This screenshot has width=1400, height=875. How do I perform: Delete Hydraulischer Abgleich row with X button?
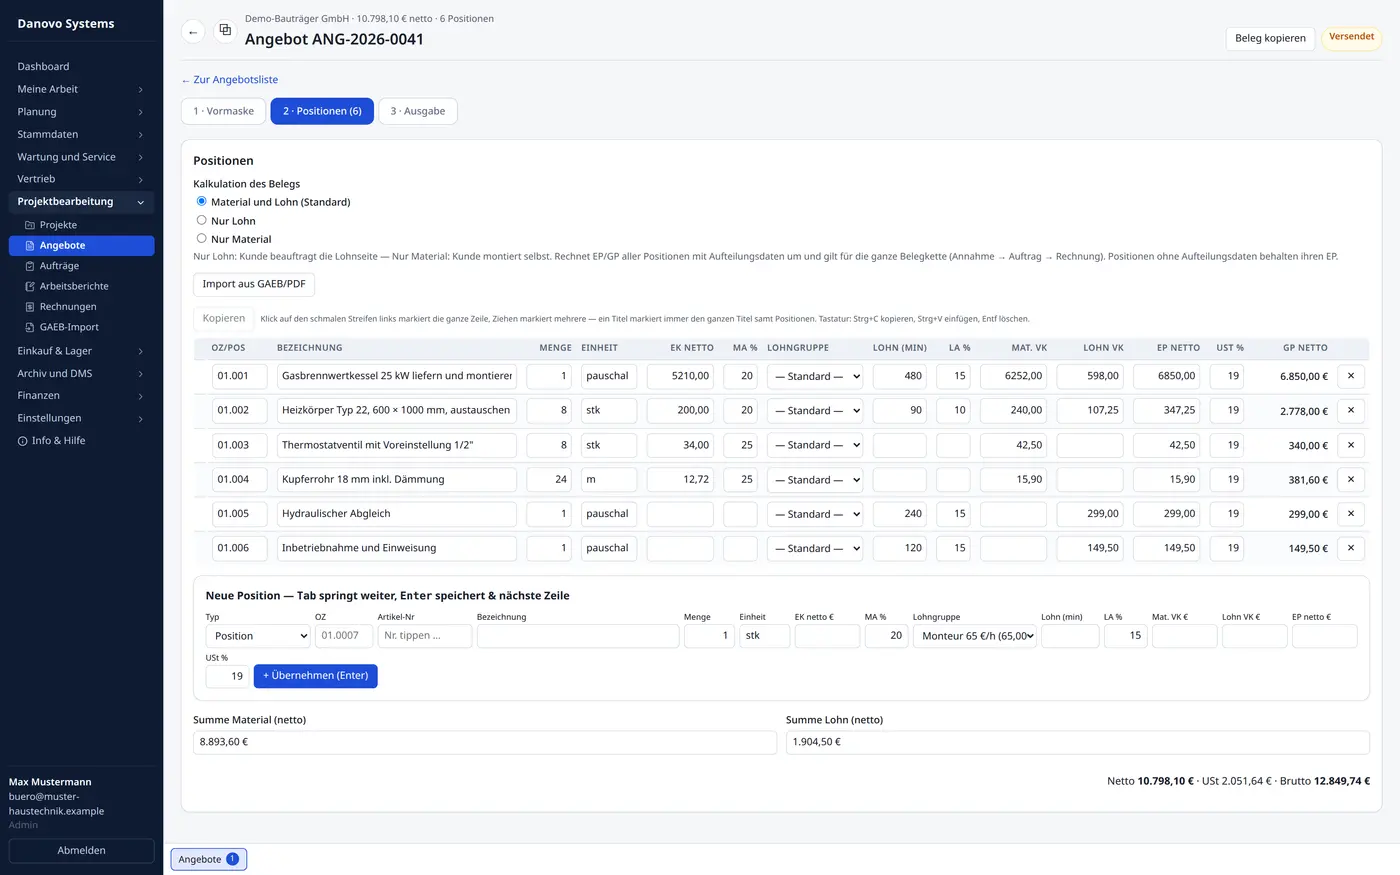click(x=1351, y=514)
